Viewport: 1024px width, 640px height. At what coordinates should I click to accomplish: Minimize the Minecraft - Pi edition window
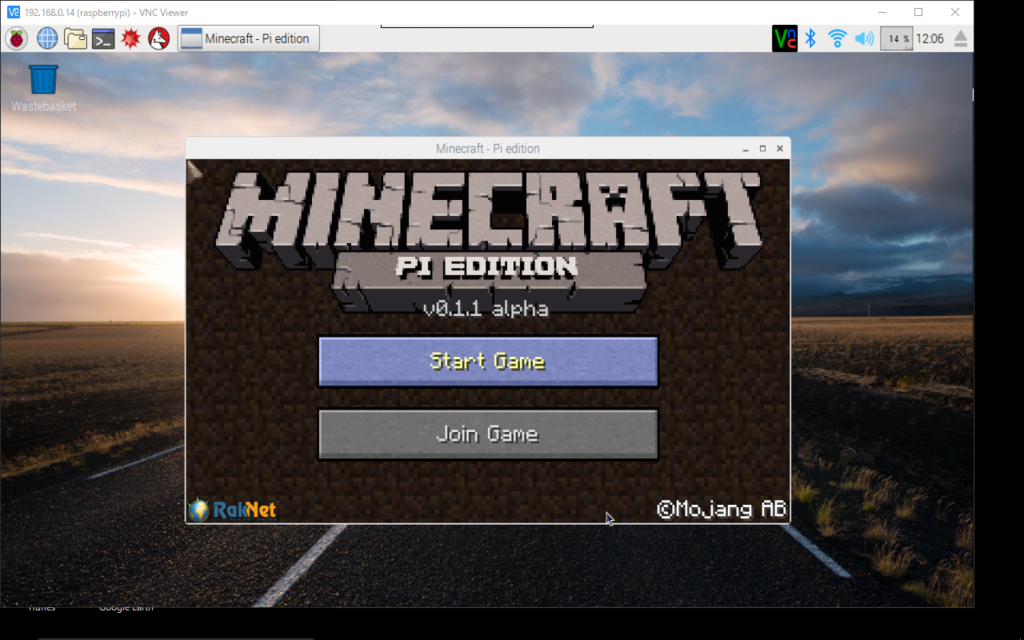745,149
